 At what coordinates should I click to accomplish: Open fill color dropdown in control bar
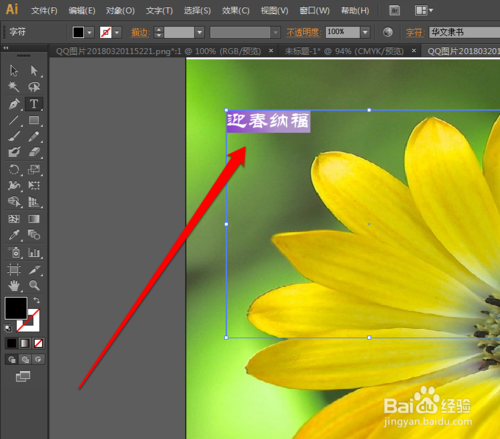click(x=89, y=33)
